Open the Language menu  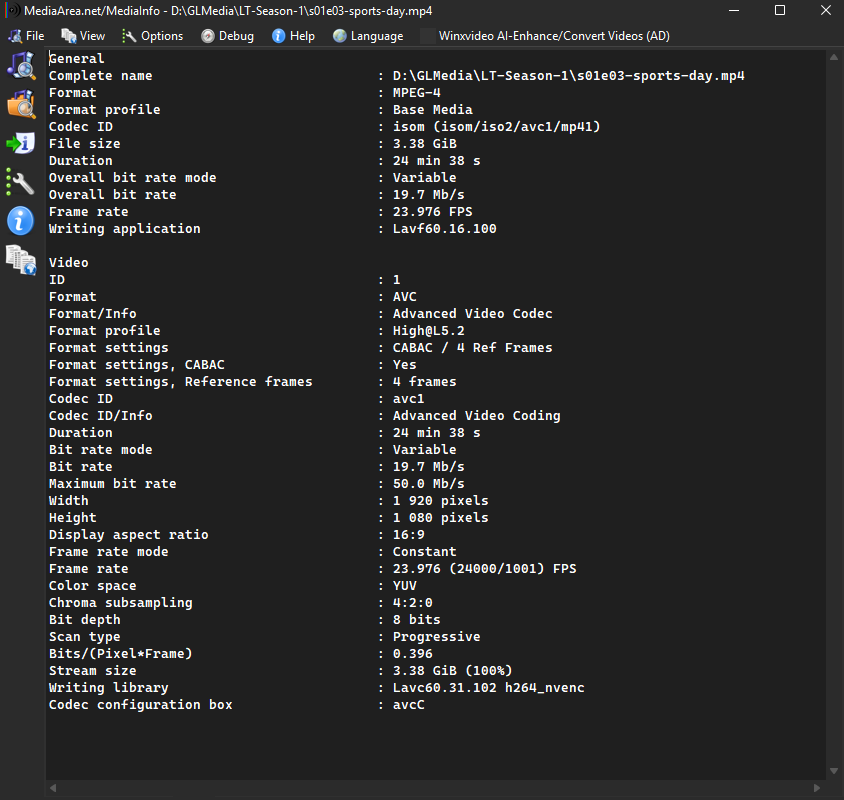(x=368, y=36)
